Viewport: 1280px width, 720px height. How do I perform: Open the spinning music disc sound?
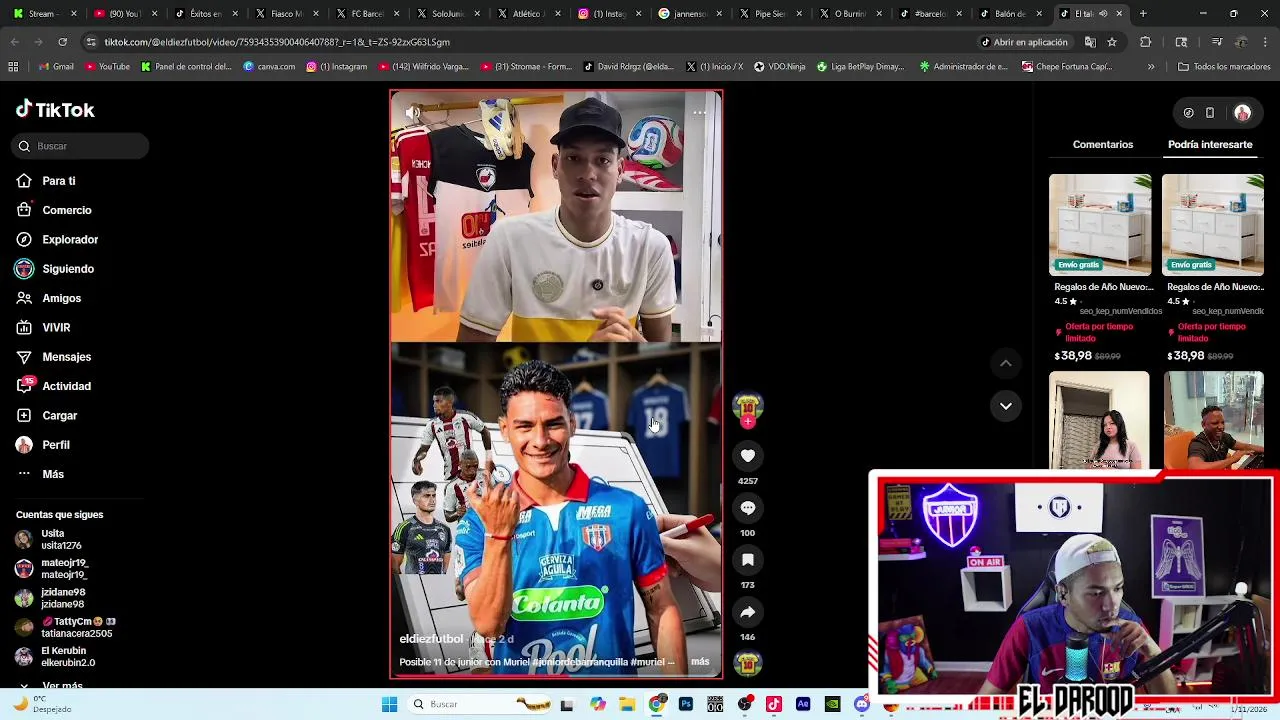click(x=747, y=663)
